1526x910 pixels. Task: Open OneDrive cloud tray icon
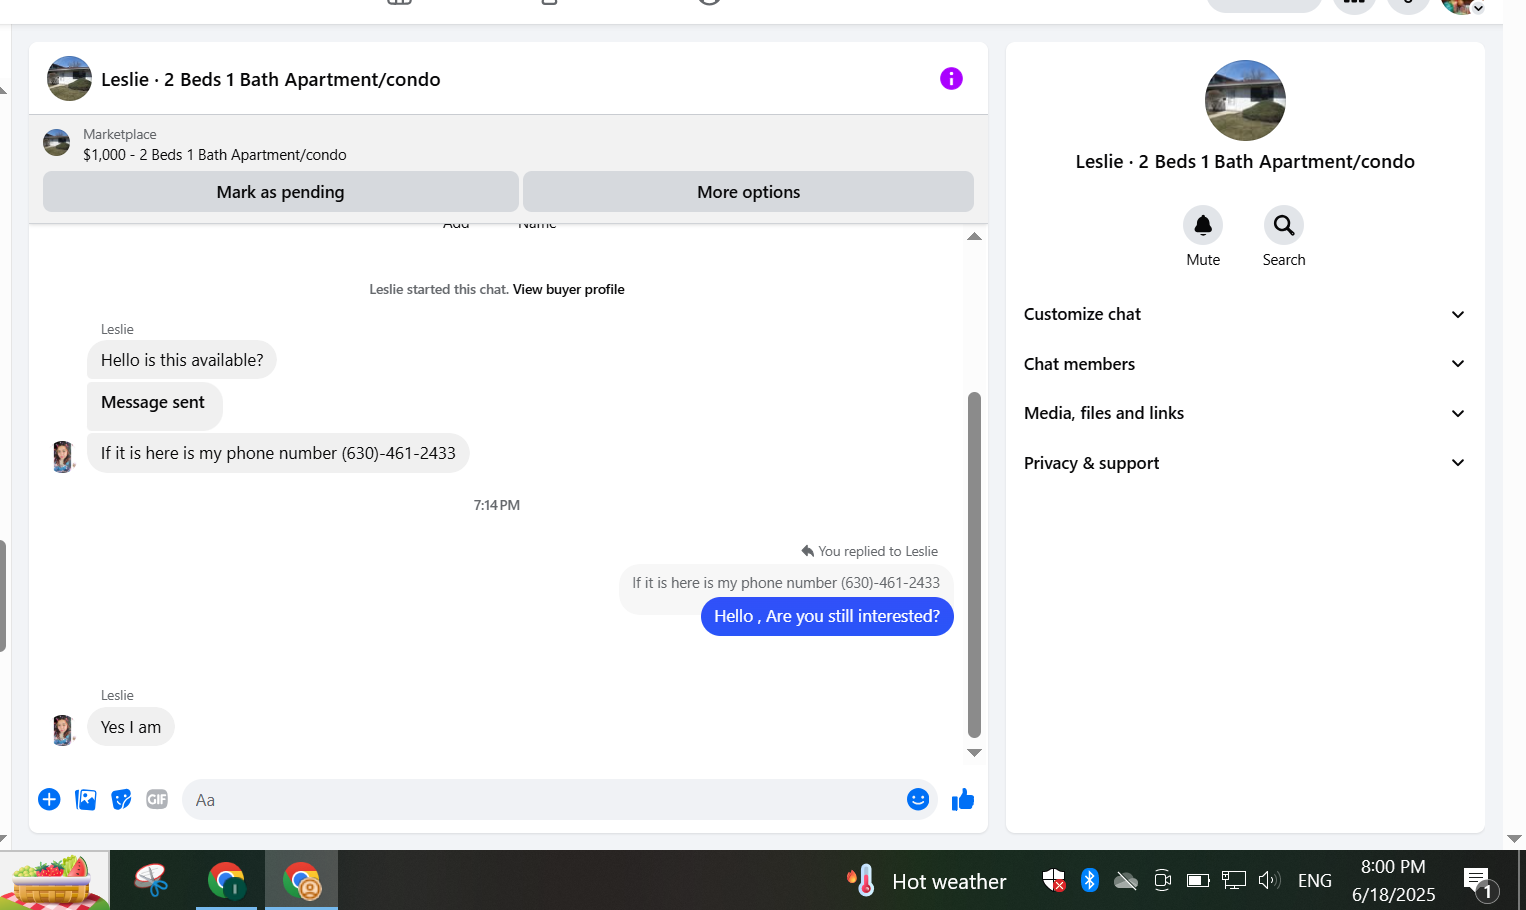click(1126, 880)
